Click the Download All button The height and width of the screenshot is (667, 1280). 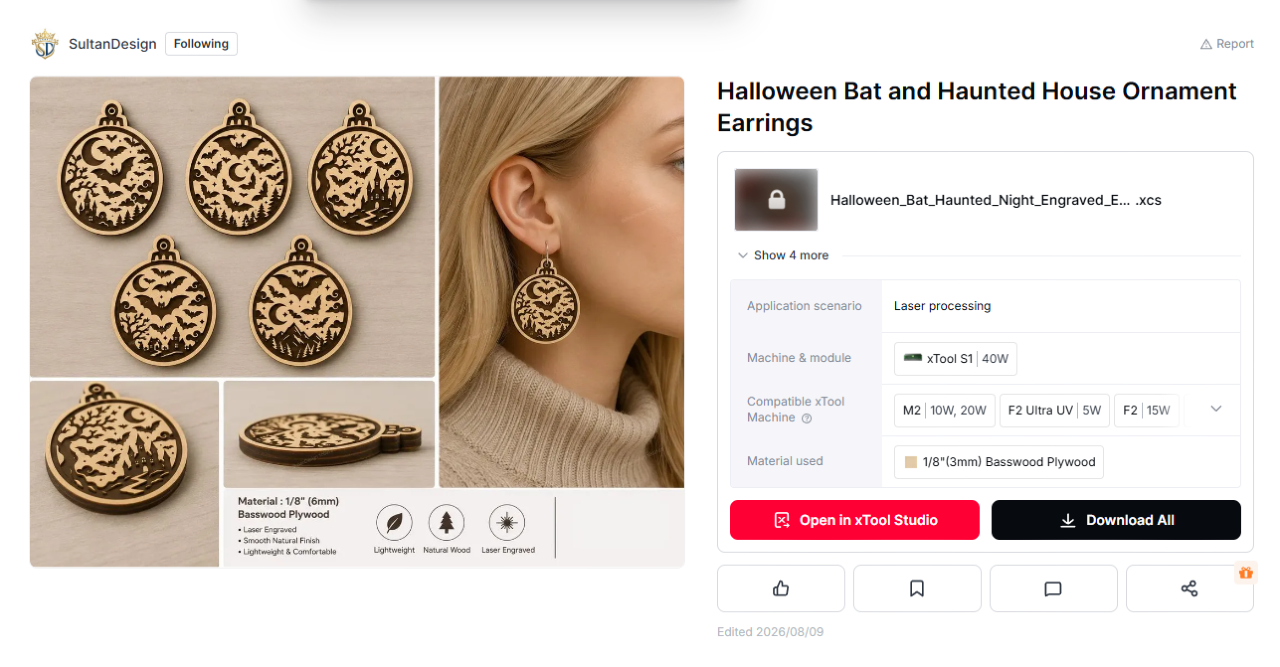(1116, 520)
